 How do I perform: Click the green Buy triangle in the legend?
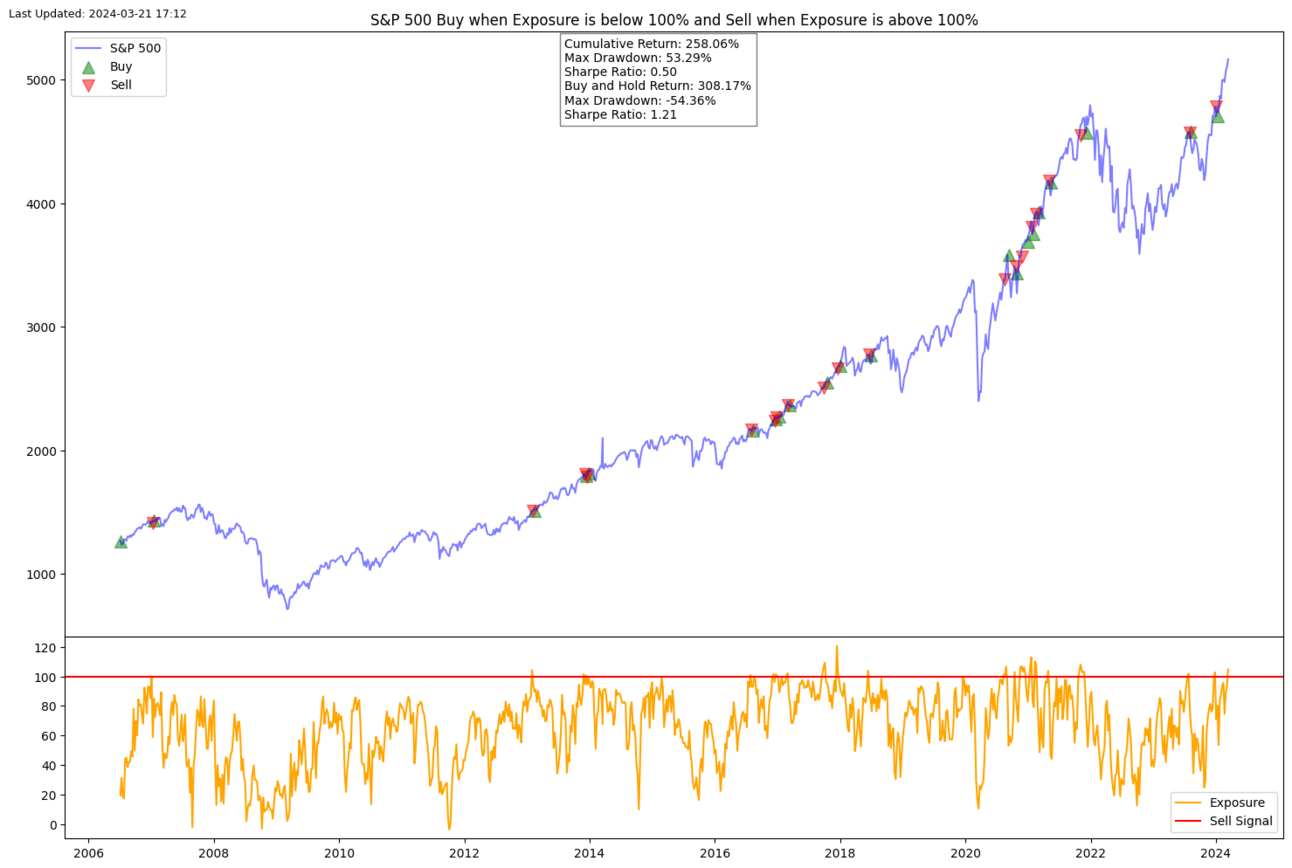(88, 67)
